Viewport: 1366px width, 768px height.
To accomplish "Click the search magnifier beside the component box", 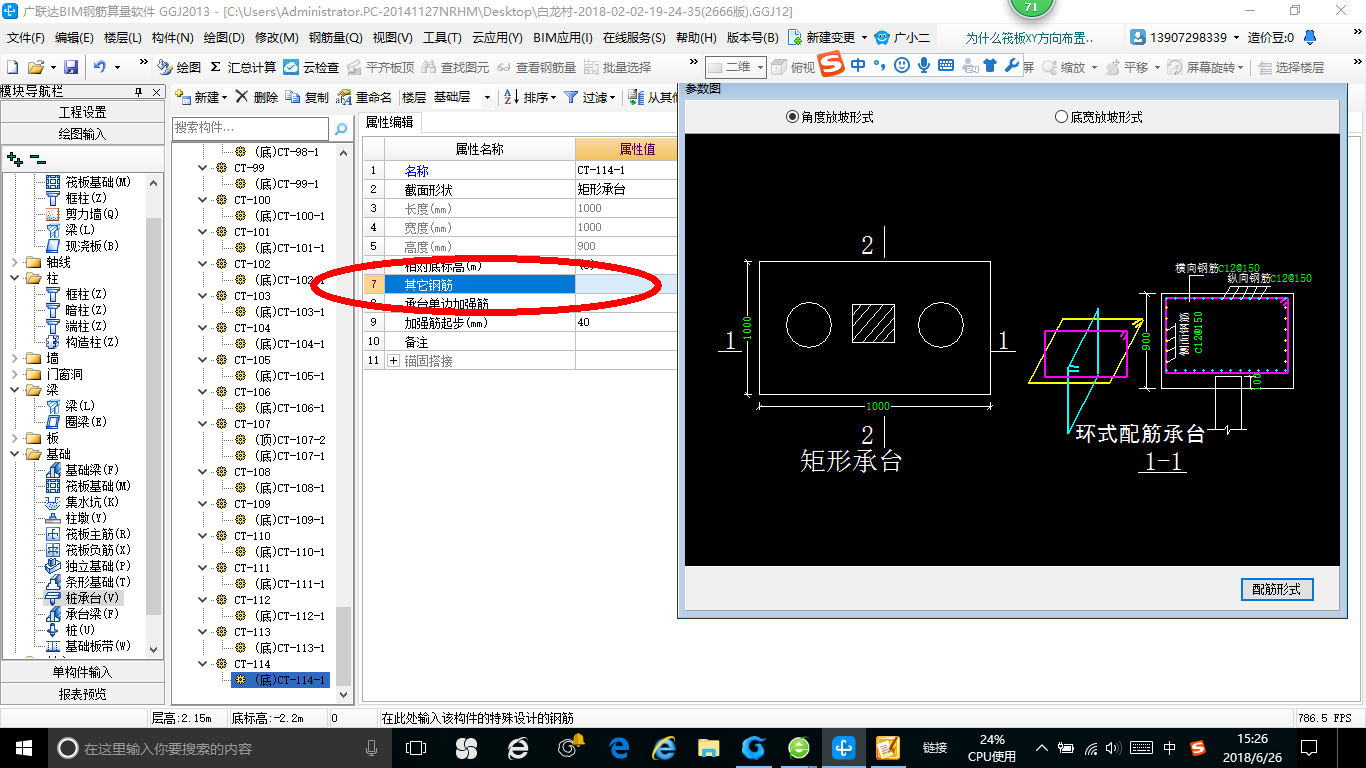I will pos(341,128).
